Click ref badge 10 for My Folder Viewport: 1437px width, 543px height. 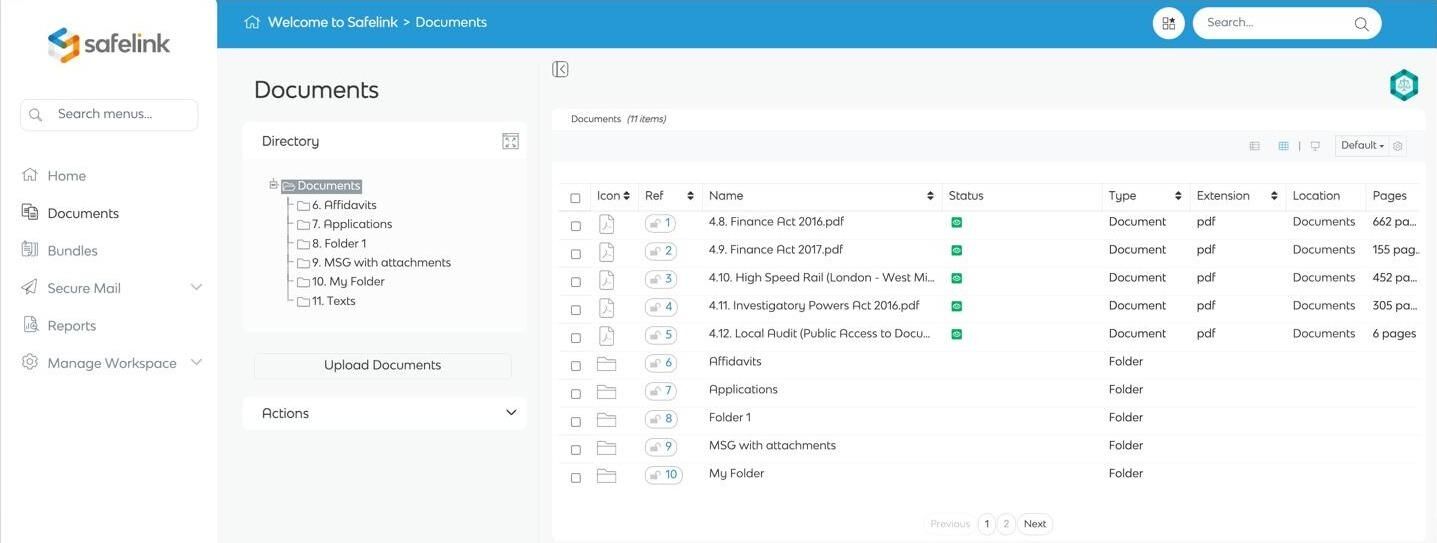click(x=664, y=475)
